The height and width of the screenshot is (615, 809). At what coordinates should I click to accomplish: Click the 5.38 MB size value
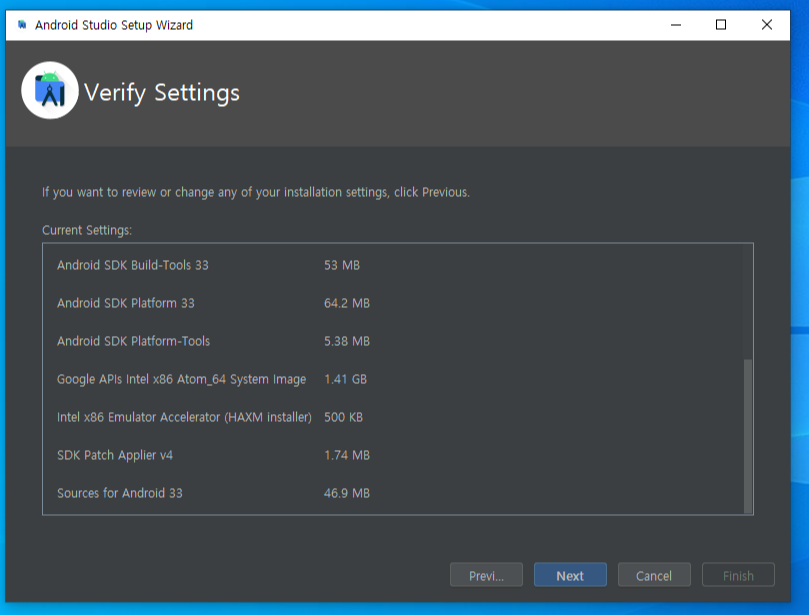[x=347, y=341]
